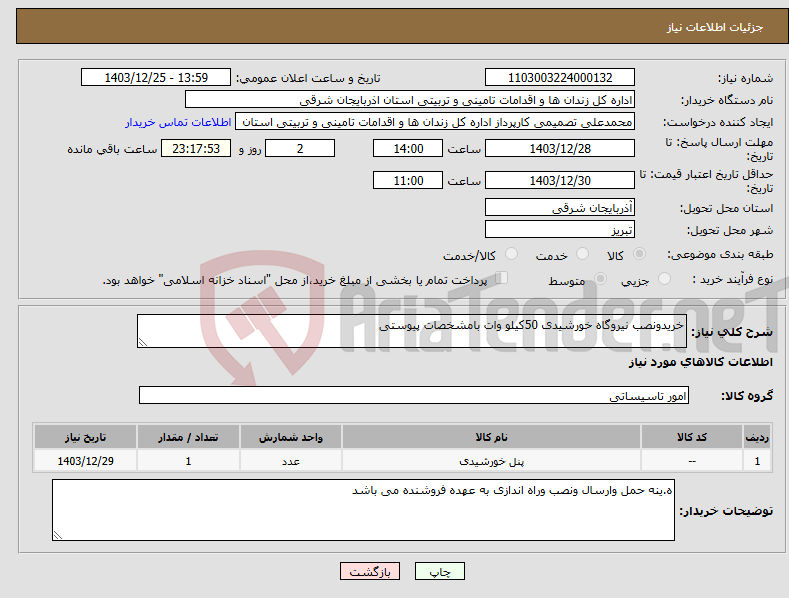Select the جزیی purchase type radio
Image resolution: width=789 pixels, height=598 pixels.
pyautogui.click(x=665, y=279)
